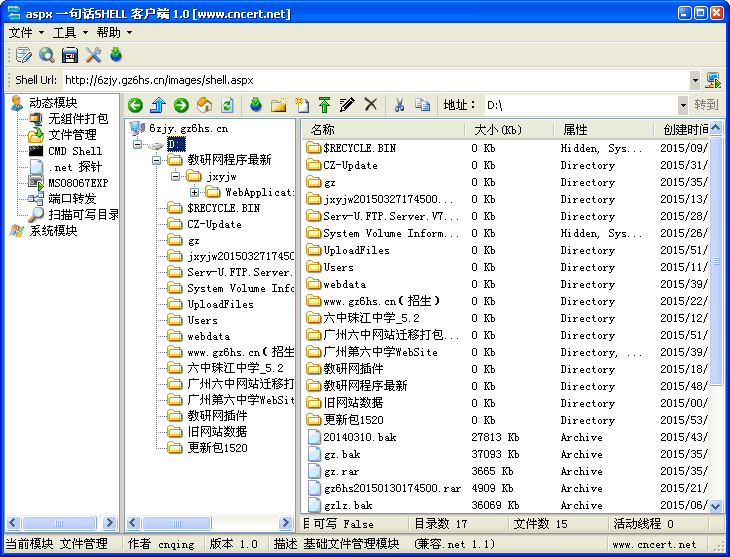This screenshot has height=557, width=730.
Task: Click the green upload arrow icon
Action: click(x=324, y=104)
